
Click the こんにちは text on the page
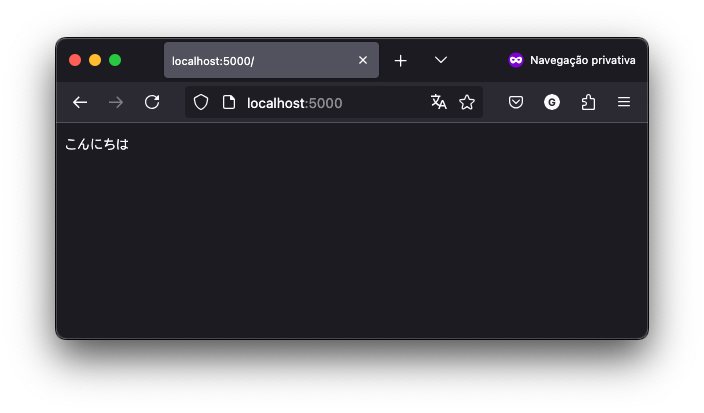point(97,144)
